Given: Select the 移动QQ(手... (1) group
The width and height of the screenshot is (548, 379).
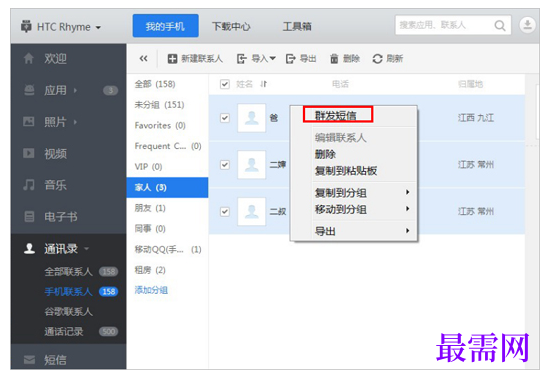Looking at the screenshot, I should (167, 249).
